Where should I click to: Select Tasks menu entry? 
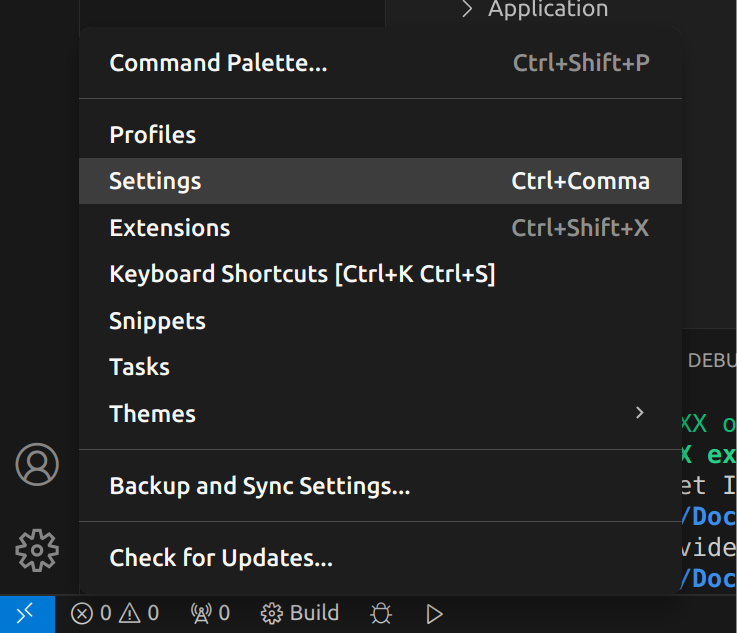380,367
